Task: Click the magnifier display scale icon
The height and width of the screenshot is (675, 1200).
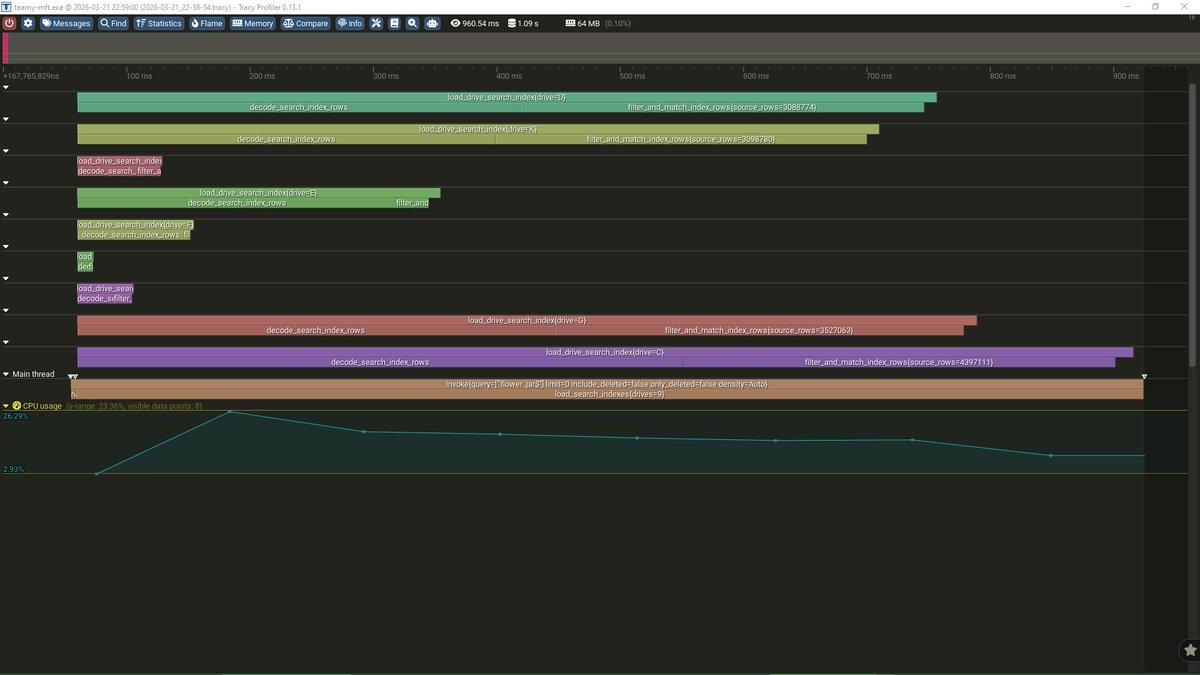Action: point(412,23)
